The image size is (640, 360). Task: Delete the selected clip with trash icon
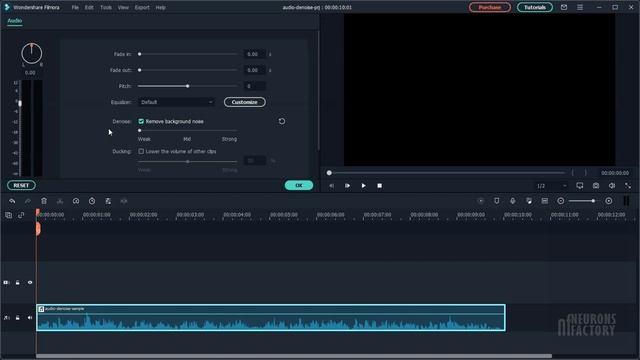pyautogui.click(x=44, y=201)
